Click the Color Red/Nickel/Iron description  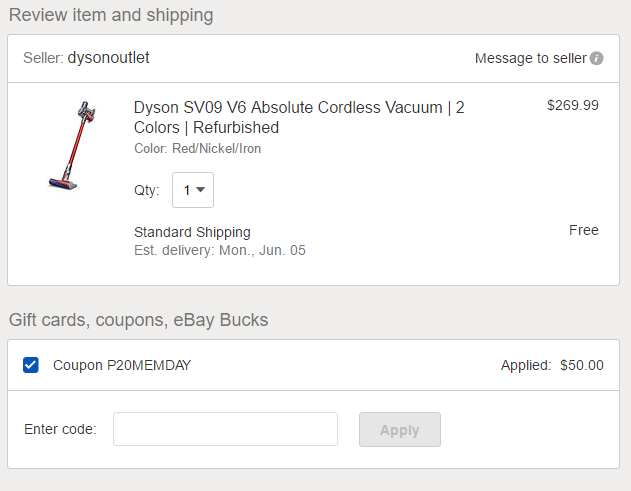click(x=197, y=148)
